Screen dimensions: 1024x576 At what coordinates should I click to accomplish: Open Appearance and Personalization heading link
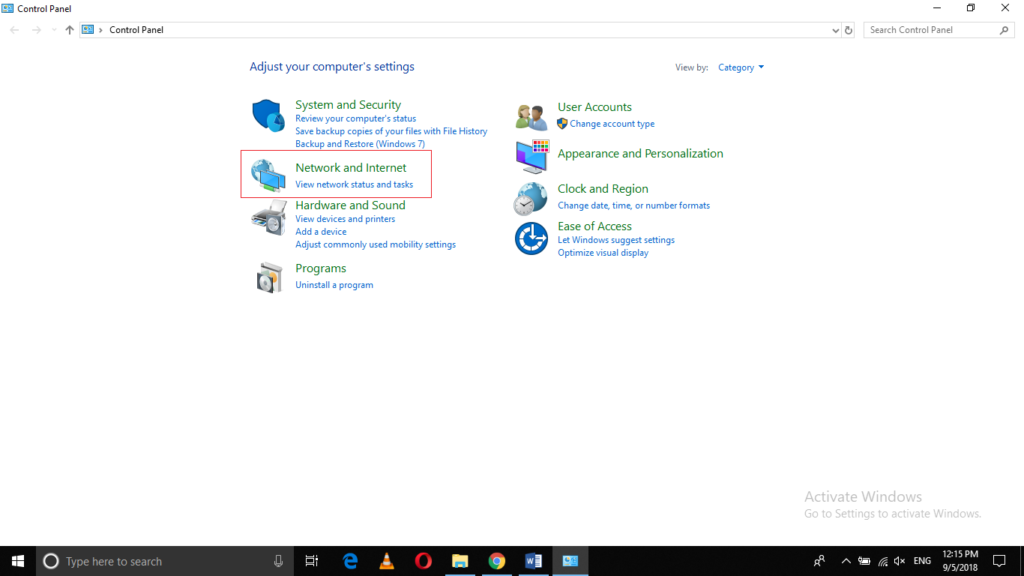[640, 153]
